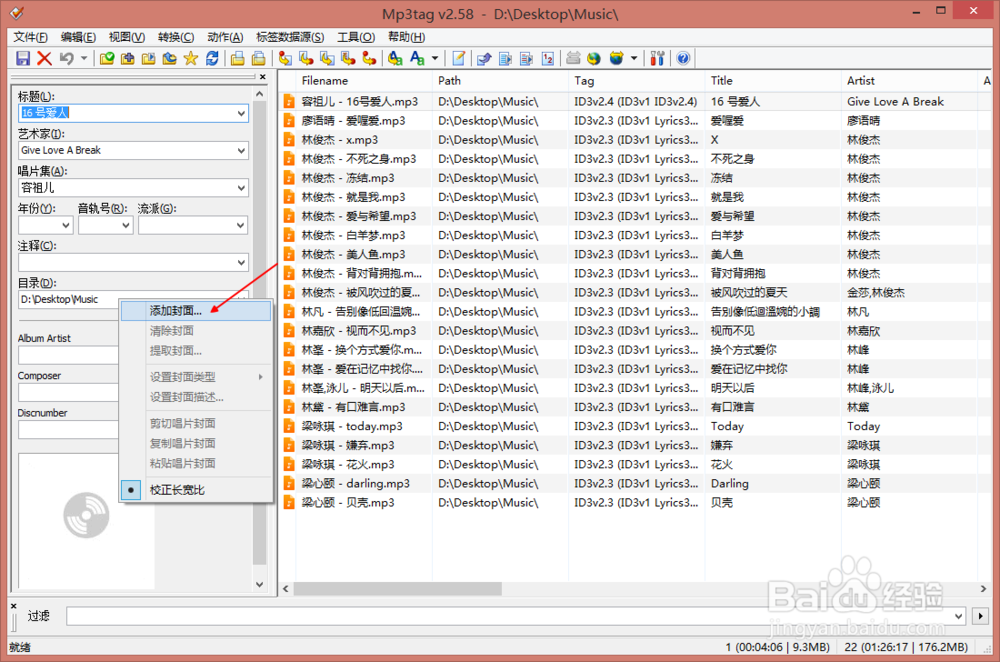Open the dropdown arrow beside the Aa icons
Image resolution: width=1000 pixels, height=662 pixels.
(435, 59)
